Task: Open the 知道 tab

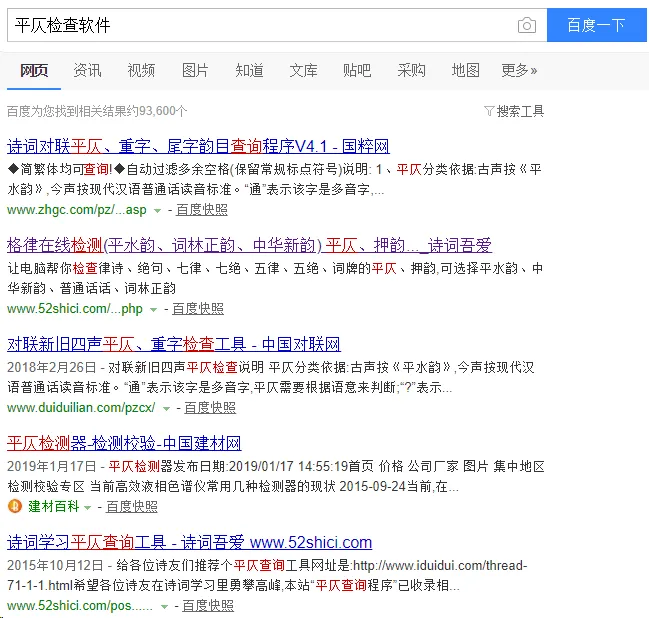Action: 249,70
